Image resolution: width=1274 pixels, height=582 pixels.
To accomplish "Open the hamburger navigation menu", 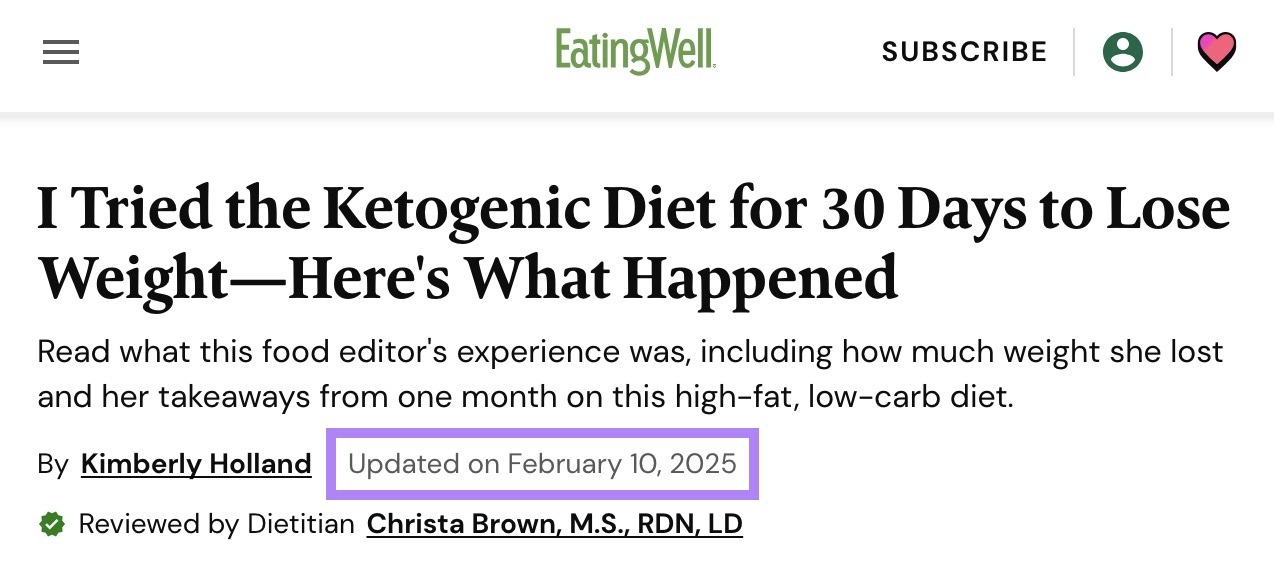I will [x=61, y=52].
